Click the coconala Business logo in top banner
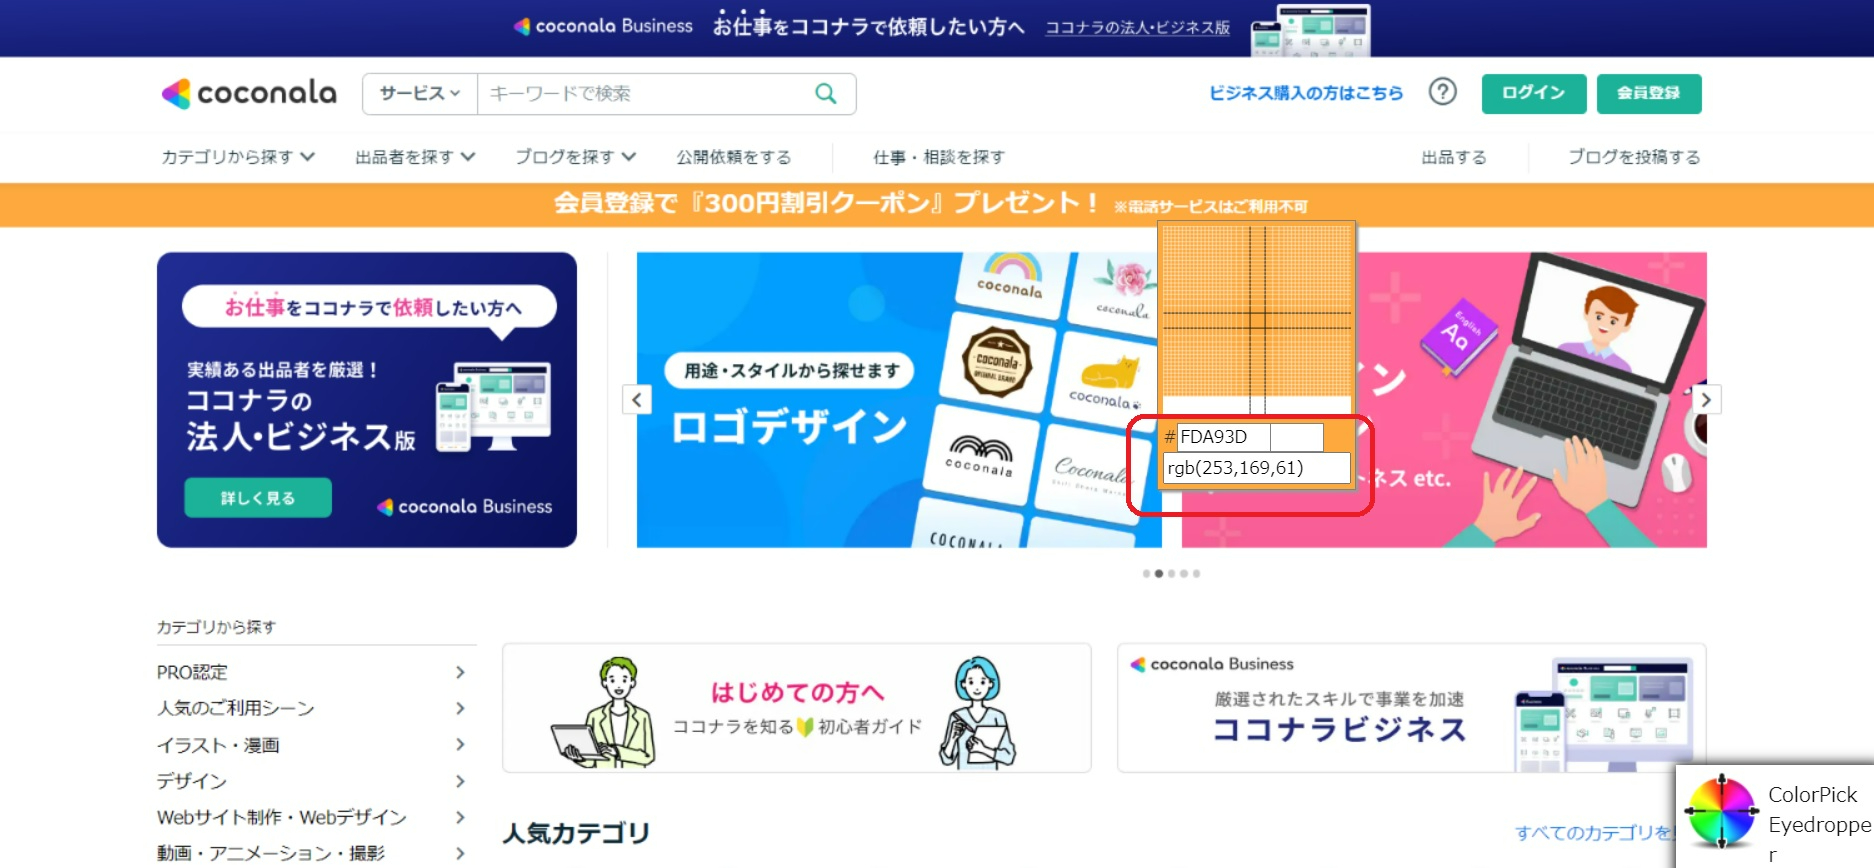The image size is (1874, 868). pos(603,26)
